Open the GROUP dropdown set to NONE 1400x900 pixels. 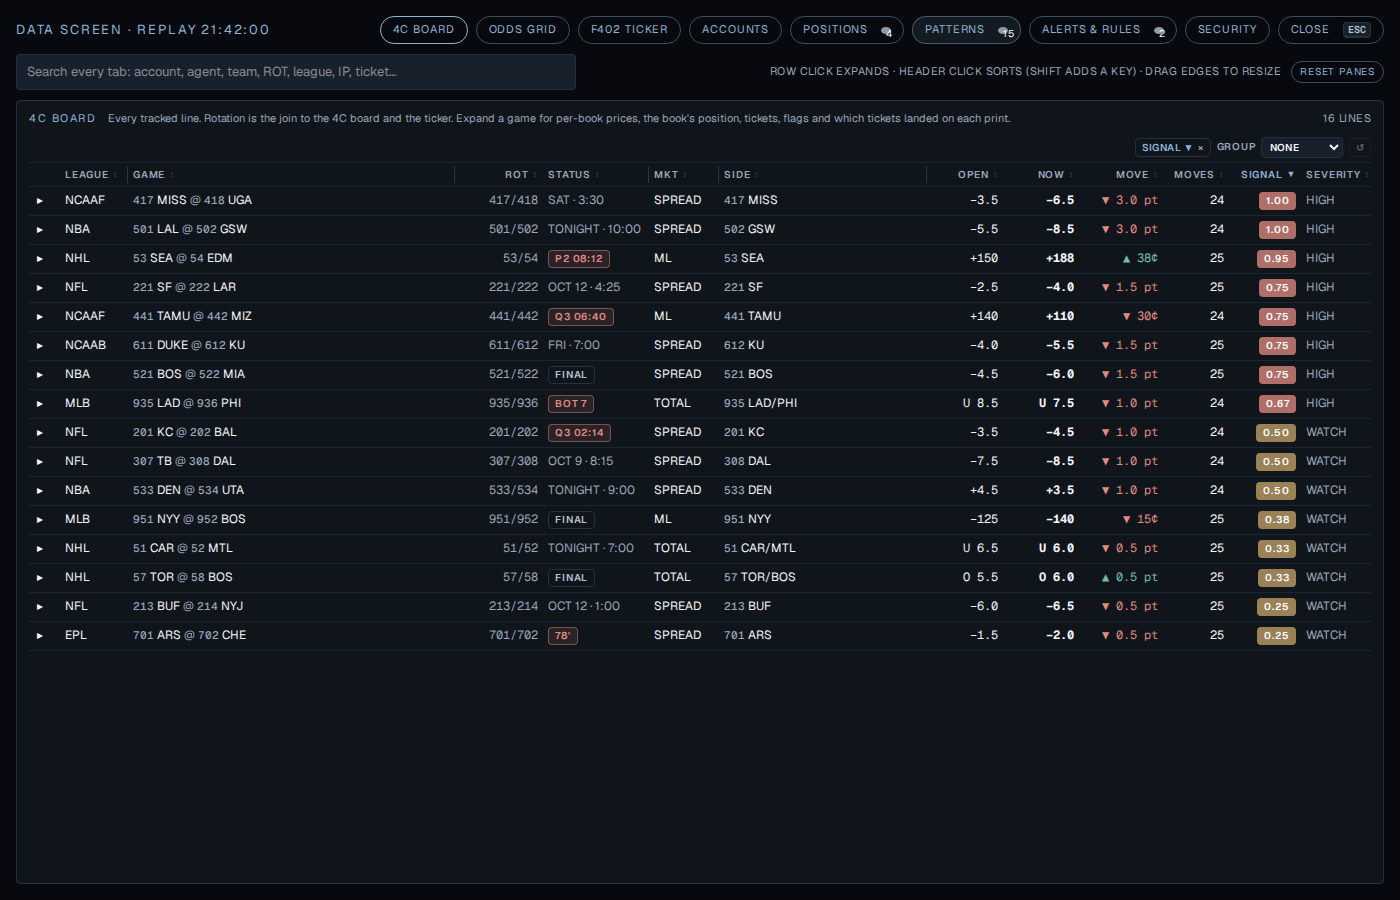point(1302,148)
